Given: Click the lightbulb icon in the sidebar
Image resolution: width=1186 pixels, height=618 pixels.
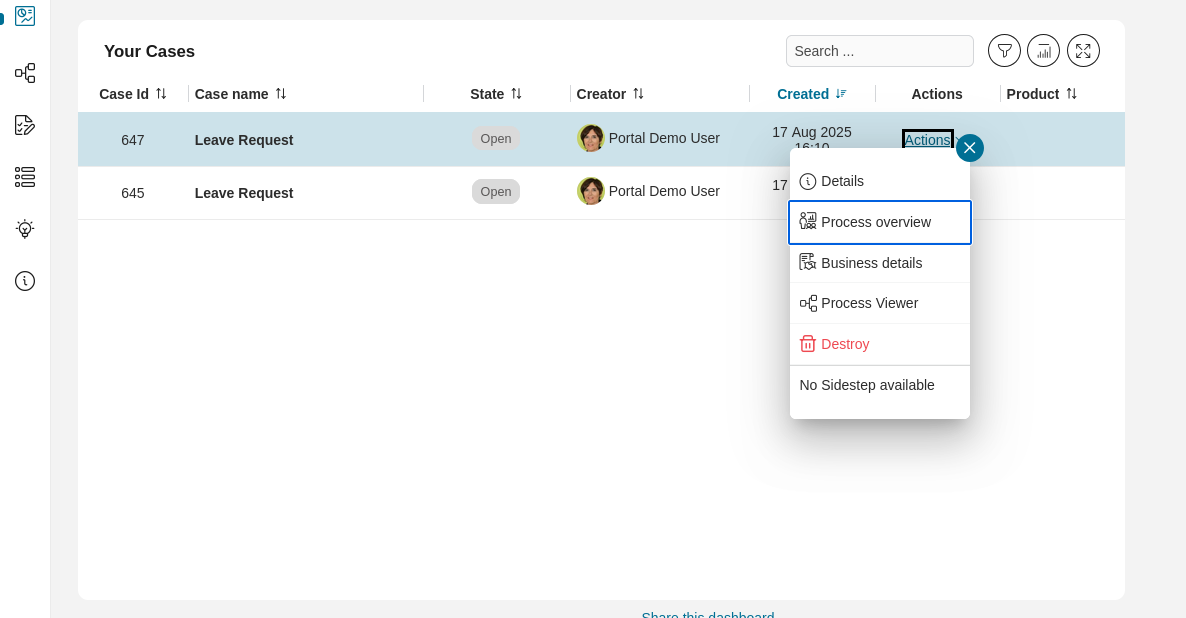Looking at the screenshot, I should click(24, 229).
